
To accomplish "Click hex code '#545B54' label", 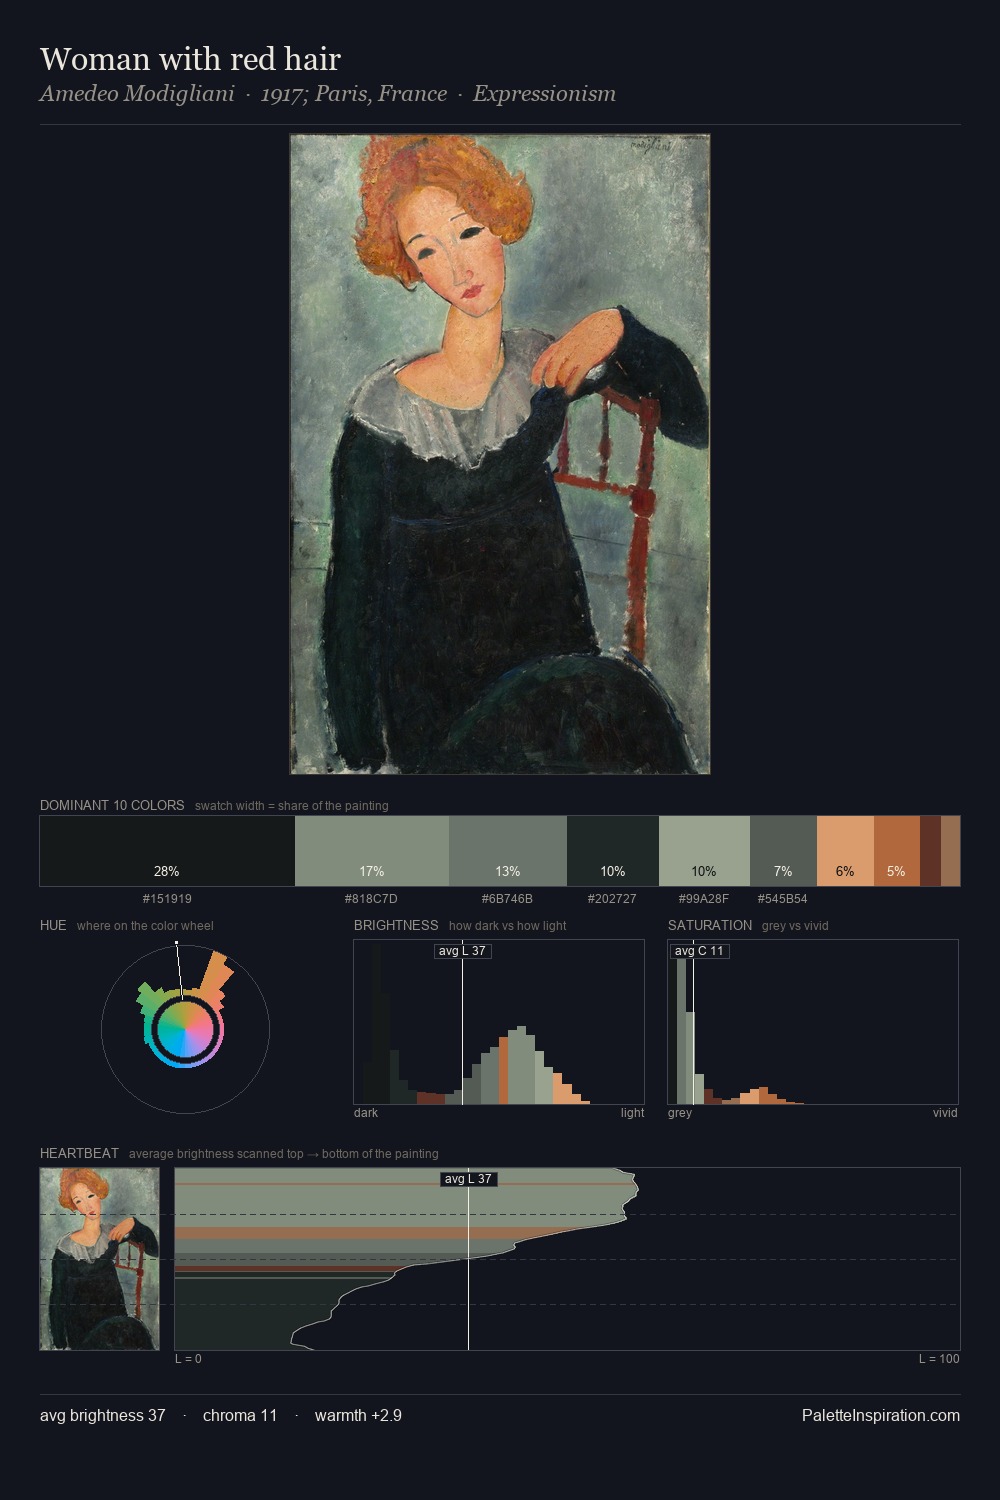I will (782, 899).
